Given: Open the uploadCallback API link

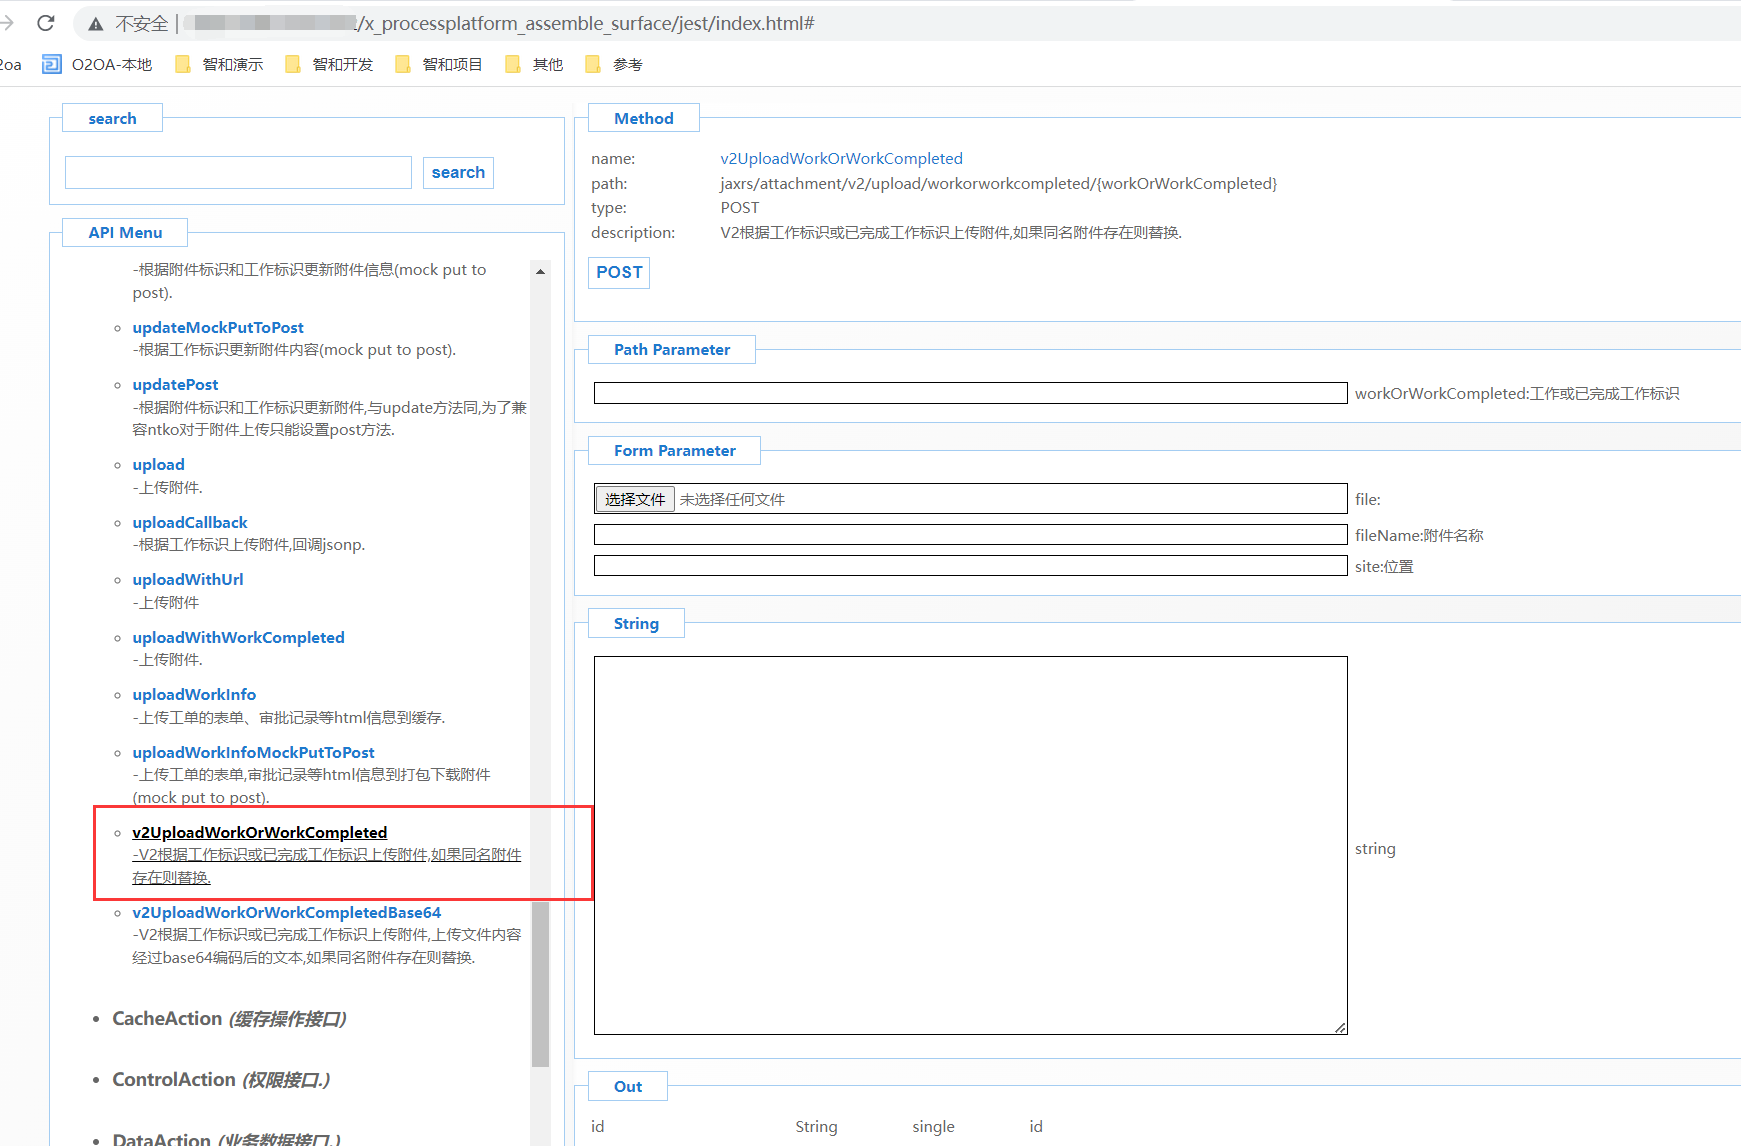Looking at the screenshot, I should (190, 522).
